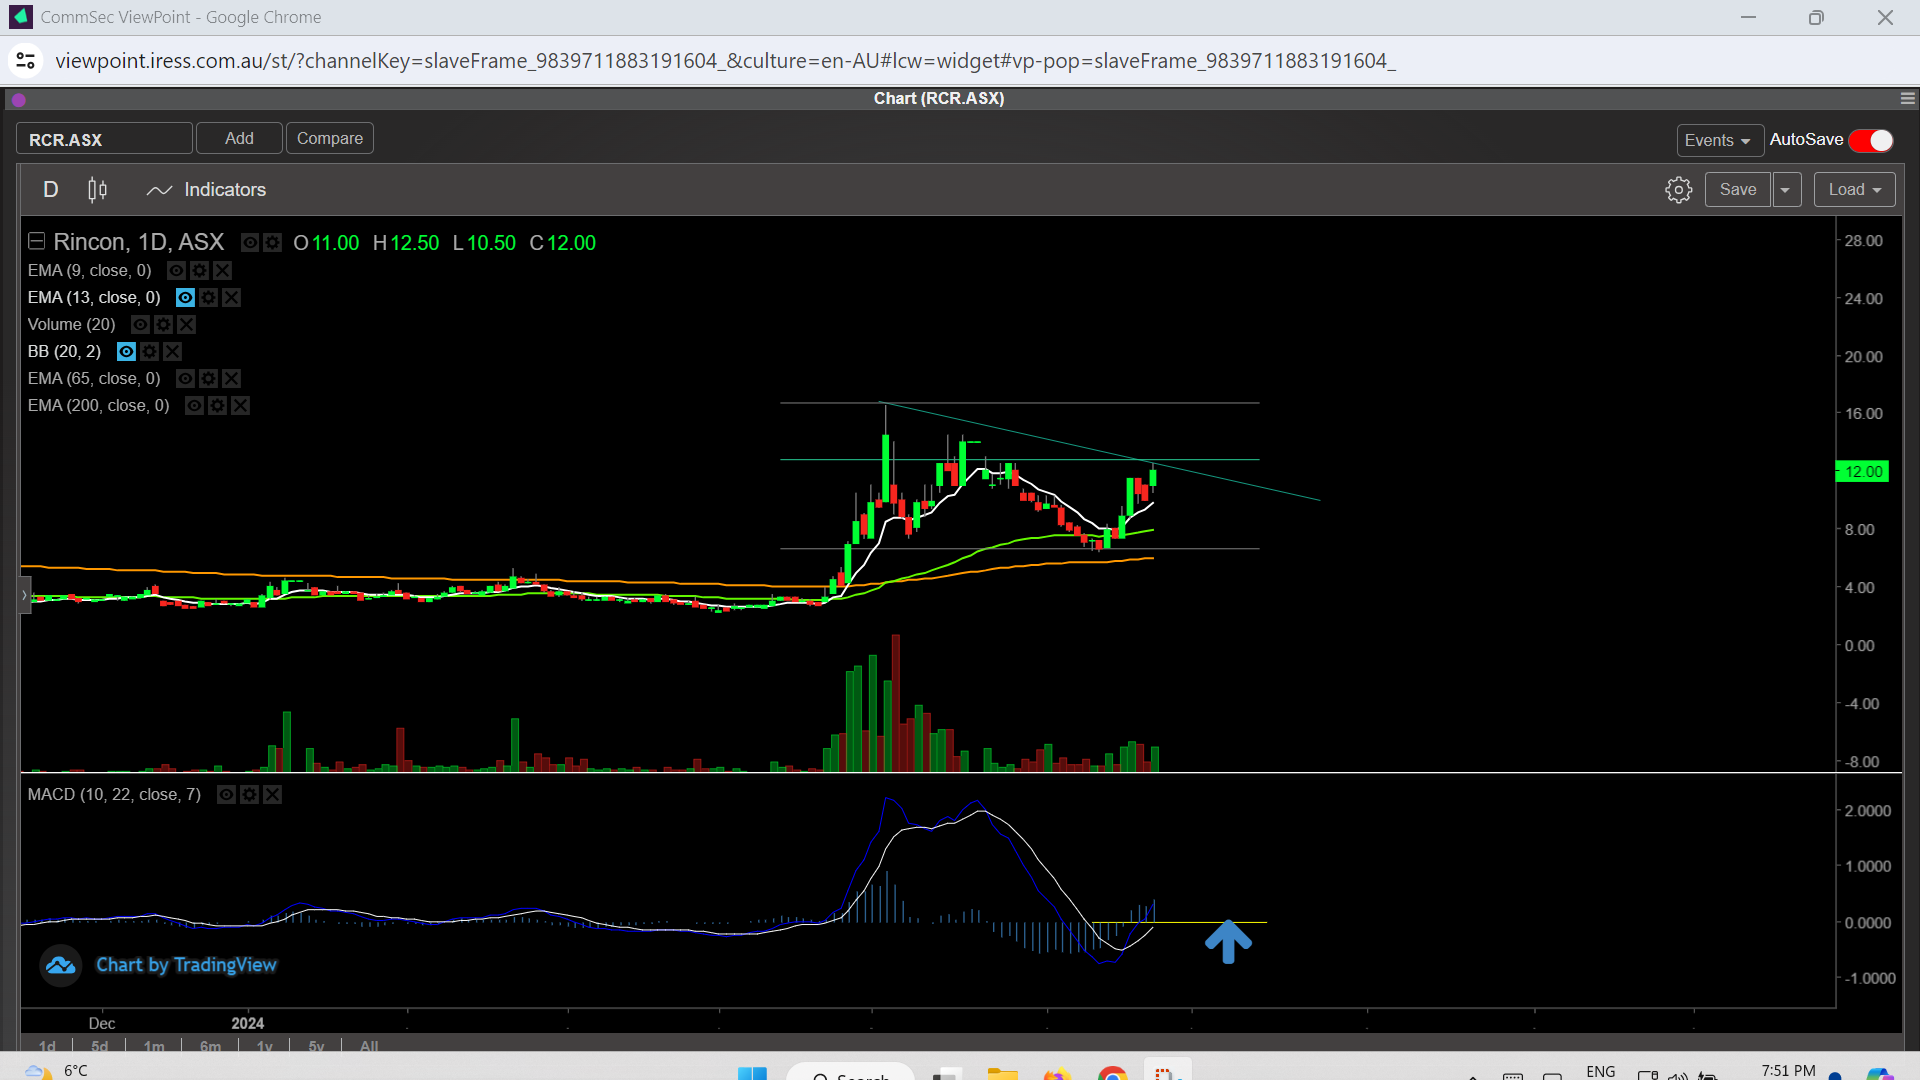The width and height of the screenshot is (1920, 1080).
Task: Click the site information icon in address bar
Action: pos(26,61)
